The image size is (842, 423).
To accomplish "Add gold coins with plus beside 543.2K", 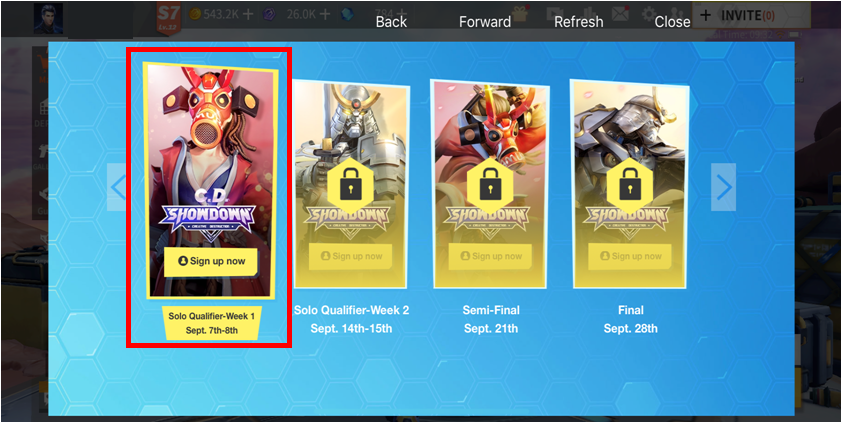I will pos(248,14).
